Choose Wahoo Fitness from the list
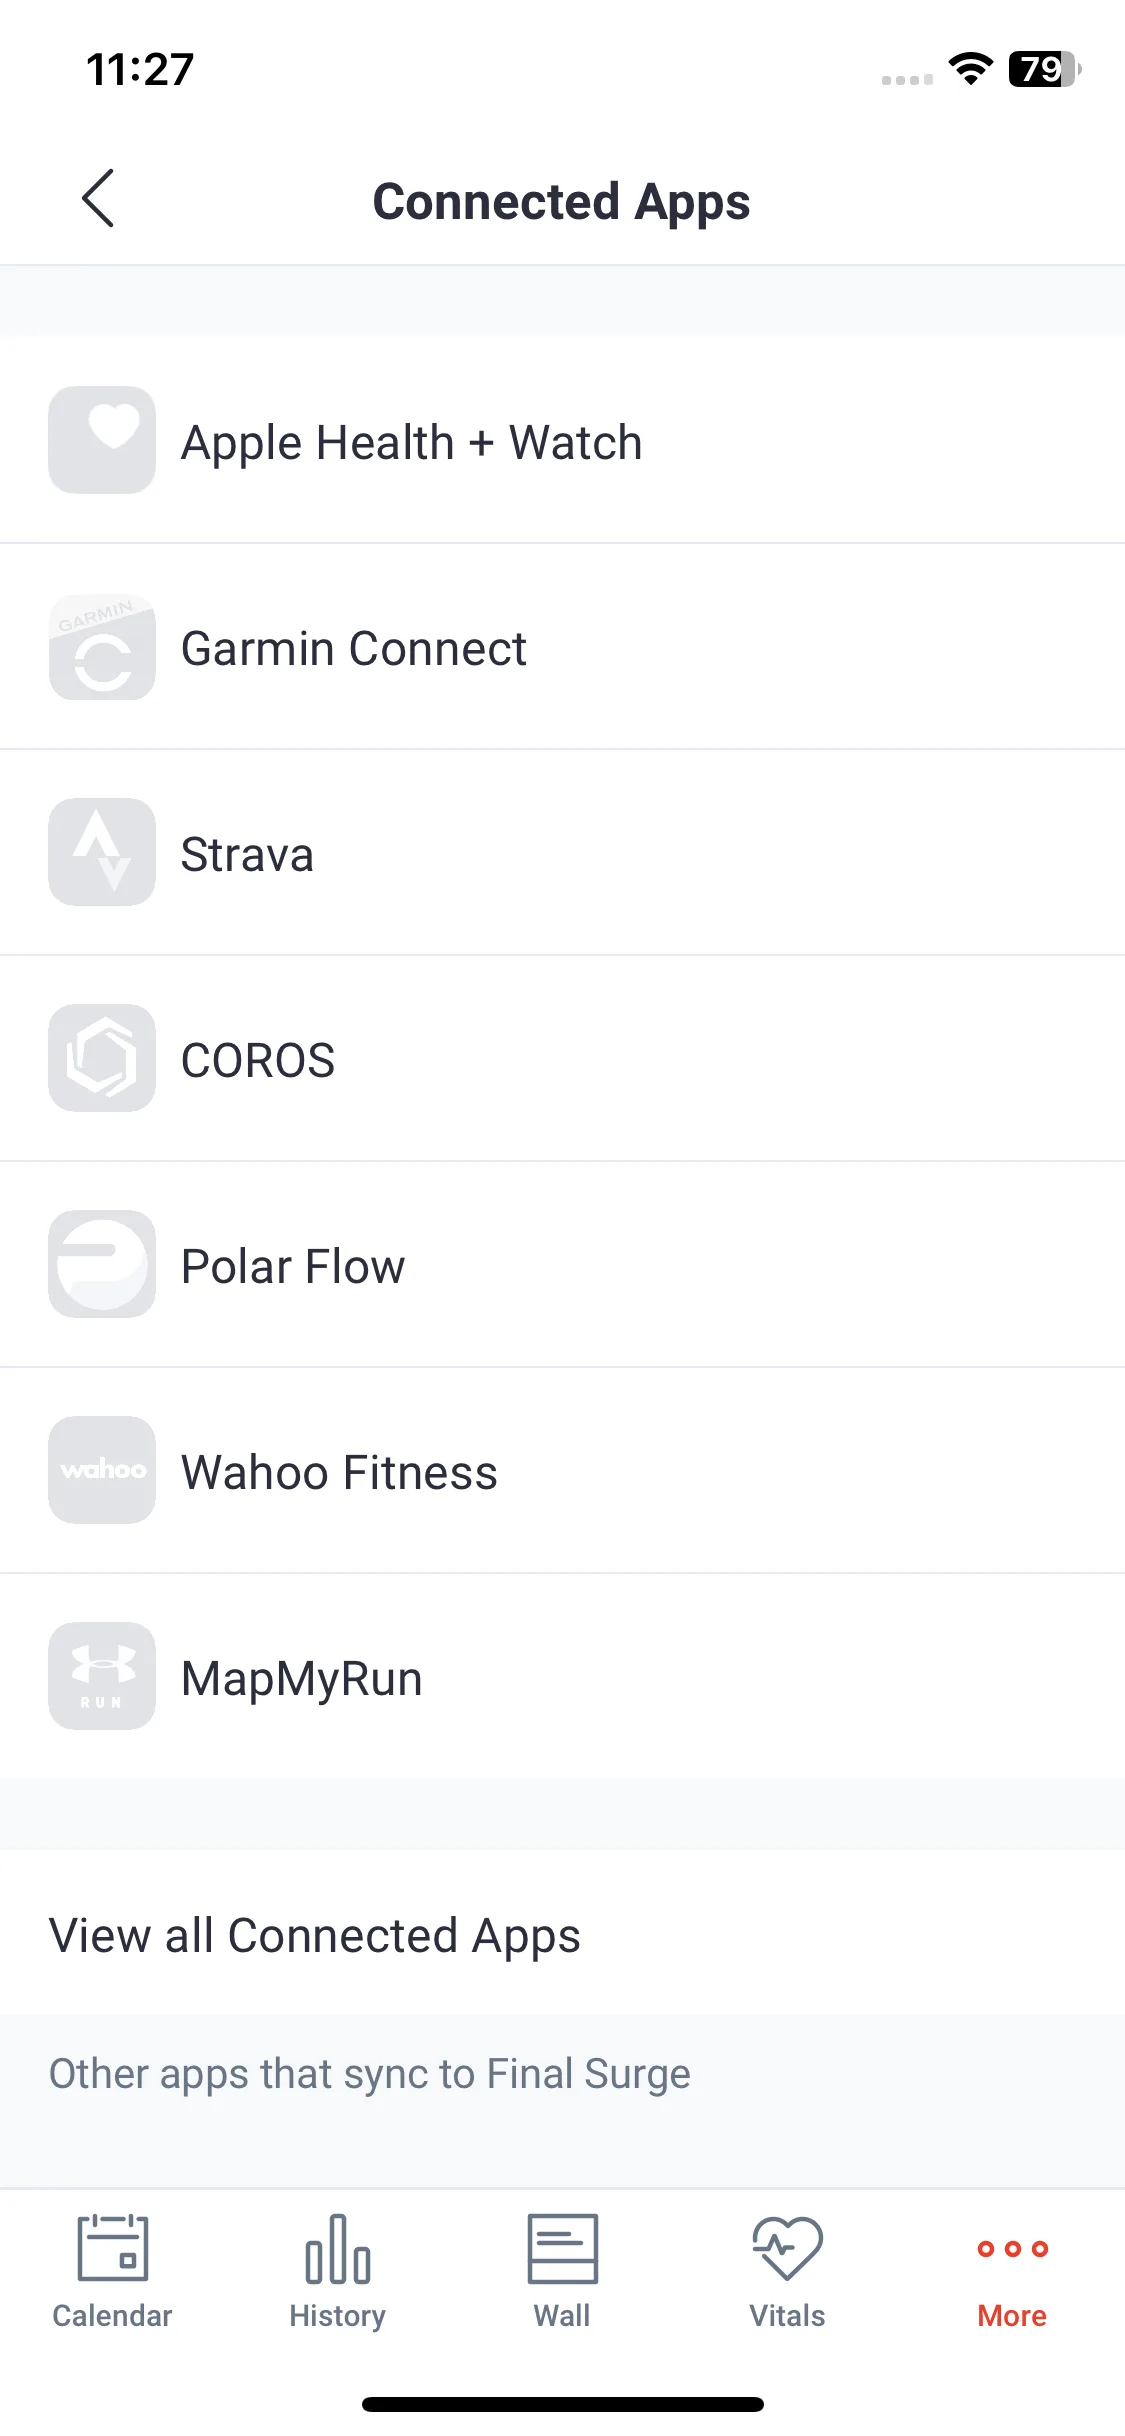This screenshot has height=2436, width=1125. pyautogui.click(x=562, y=1471)
